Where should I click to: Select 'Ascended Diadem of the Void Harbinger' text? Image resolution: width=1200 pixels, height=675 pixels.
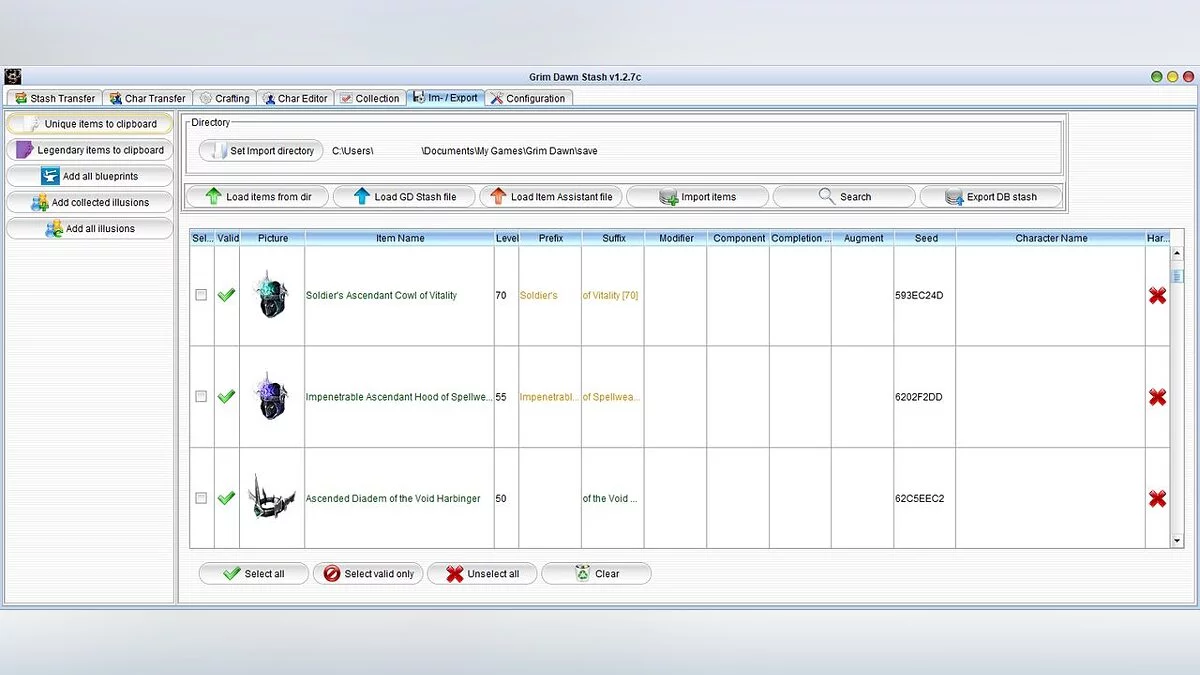tap(393, 498)
